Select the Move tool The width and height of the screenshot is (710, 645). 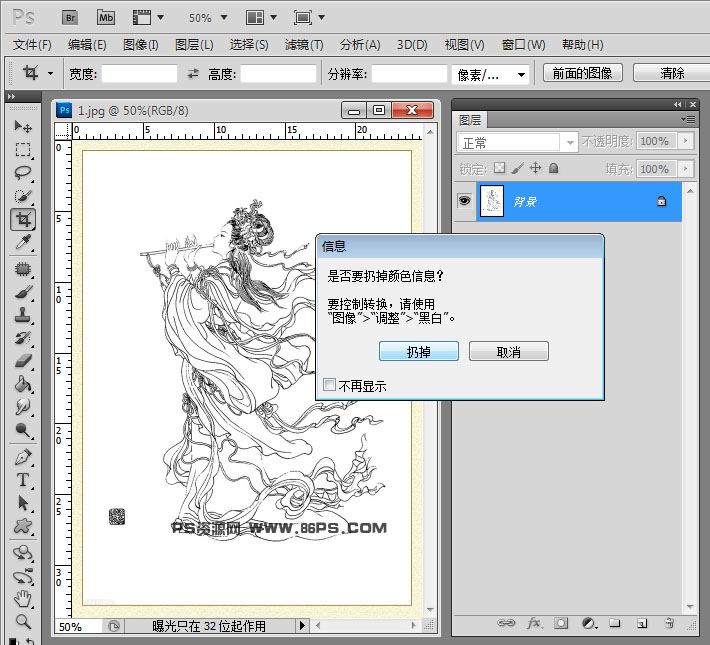[23, 126]
